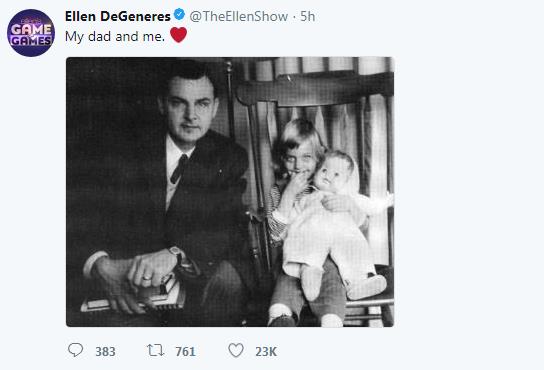This screenshot has width=544, height=370.
Task: Select the tweet text My dad and me
Action: coord(115,36)
